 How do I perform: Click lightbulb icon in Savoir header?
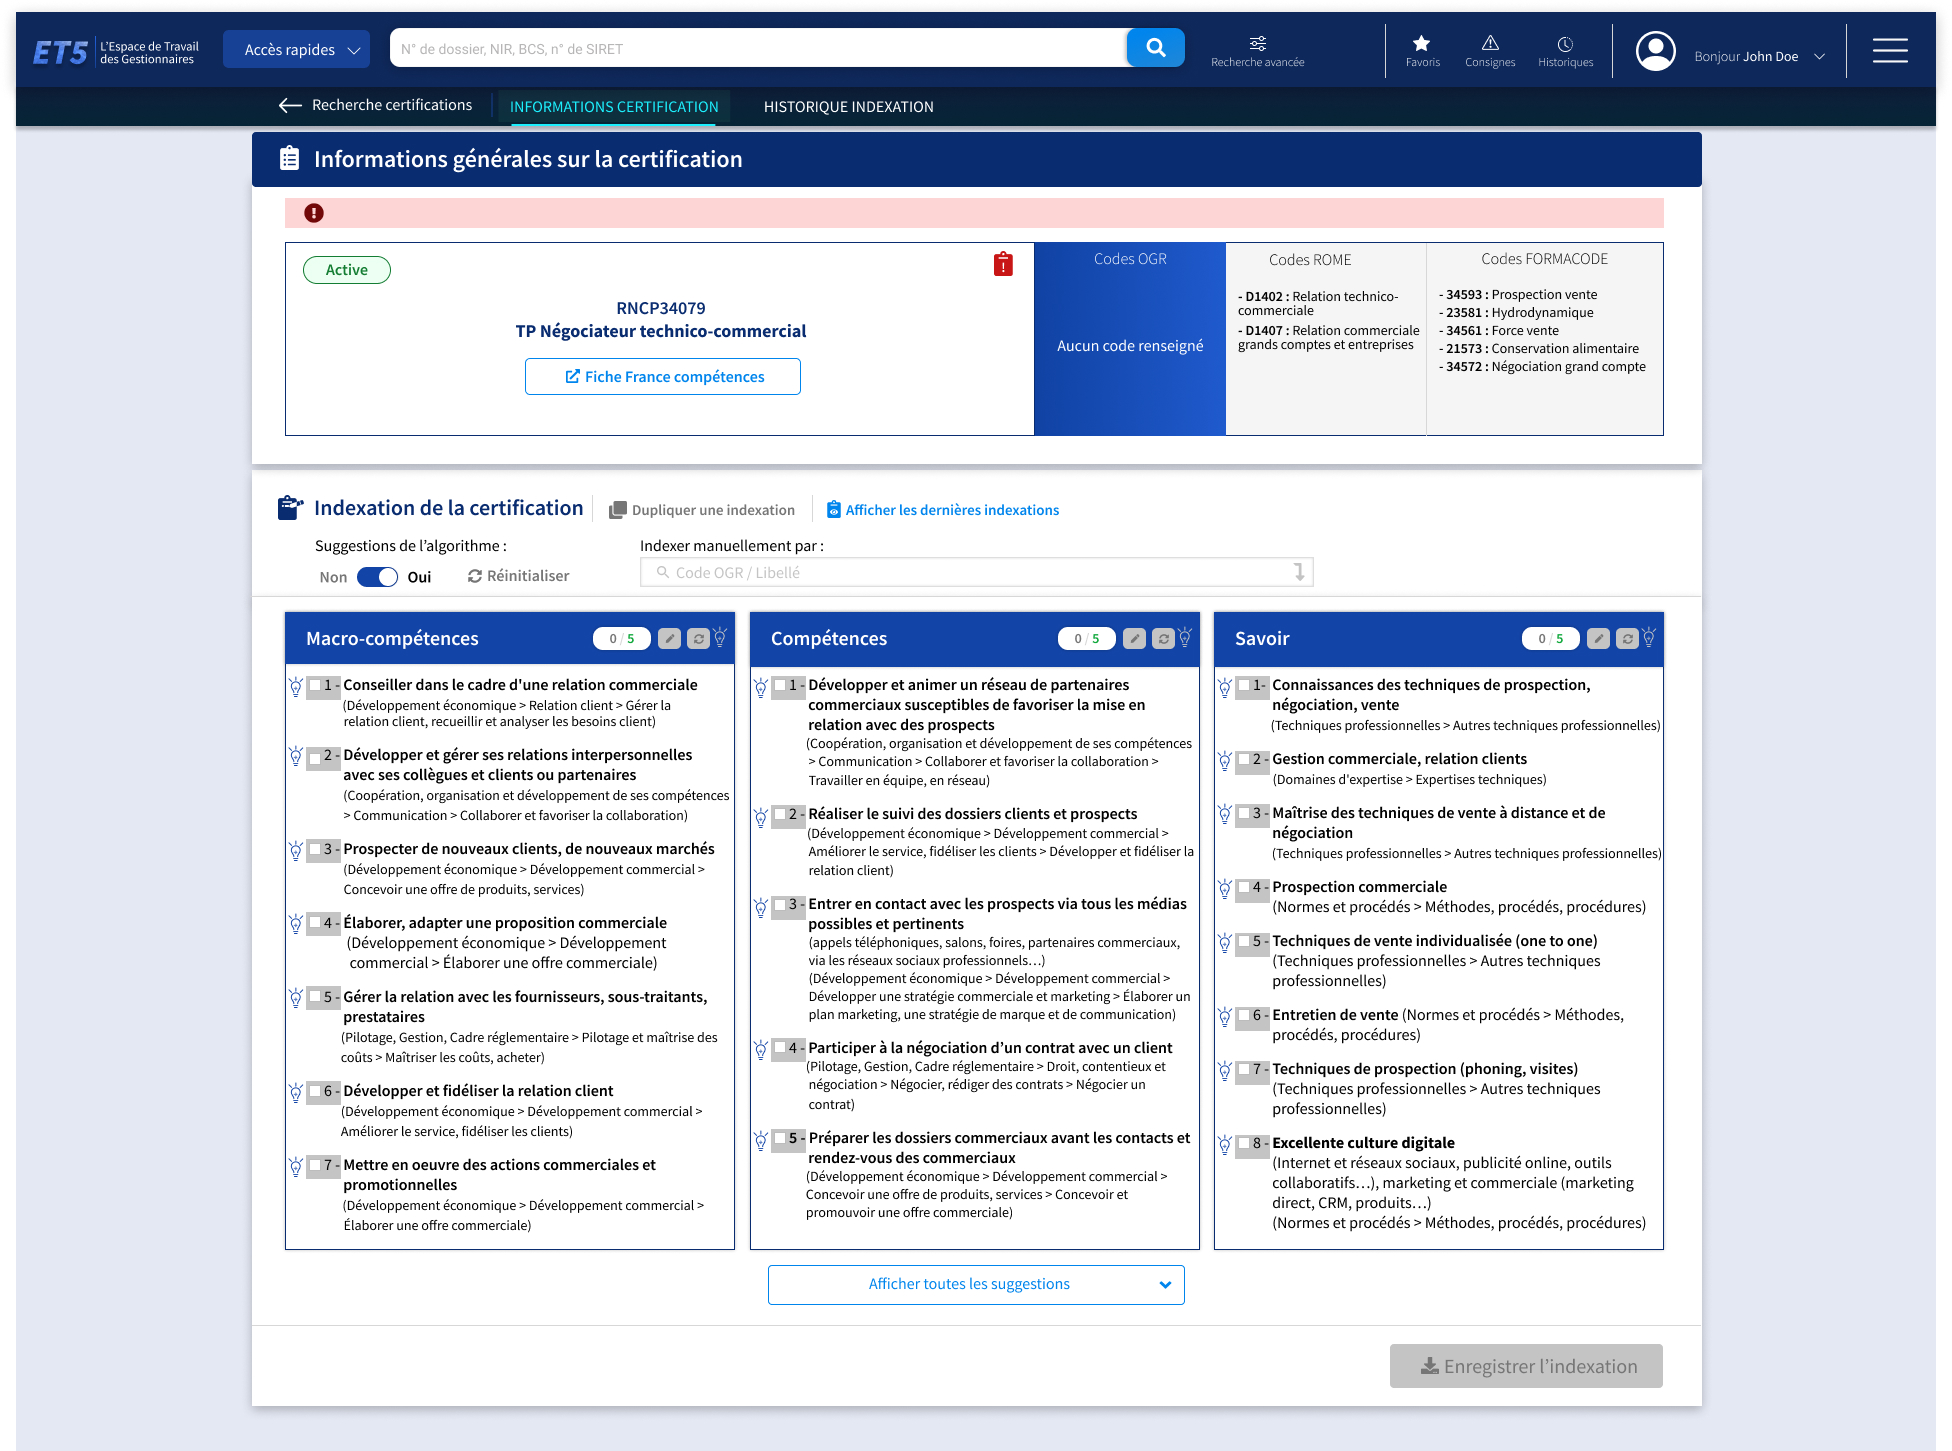tap(1649, 637)
